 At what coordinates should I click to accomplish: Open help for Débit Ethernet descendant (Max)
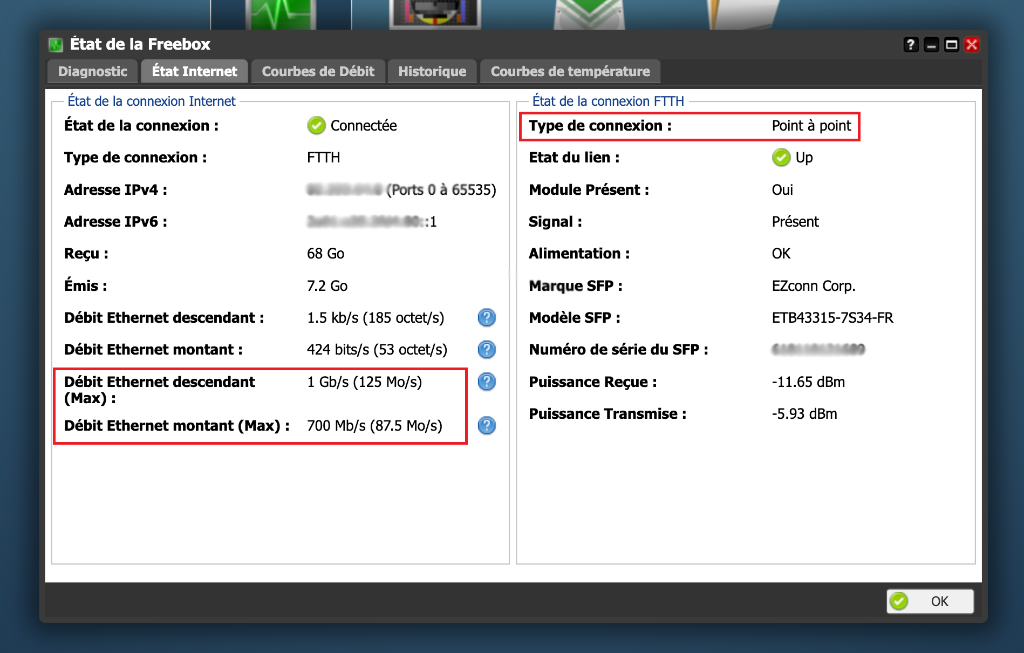487,382
